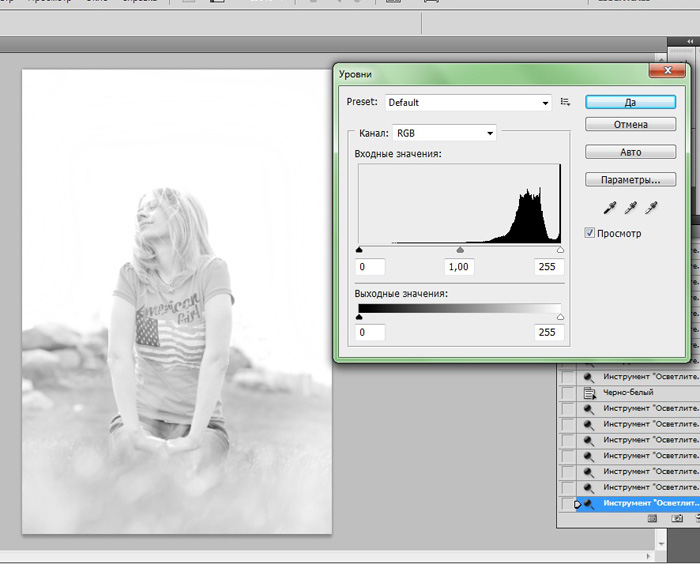
Task: Apply automatic levels with Авто button
Action: click(x=630, y=152)
